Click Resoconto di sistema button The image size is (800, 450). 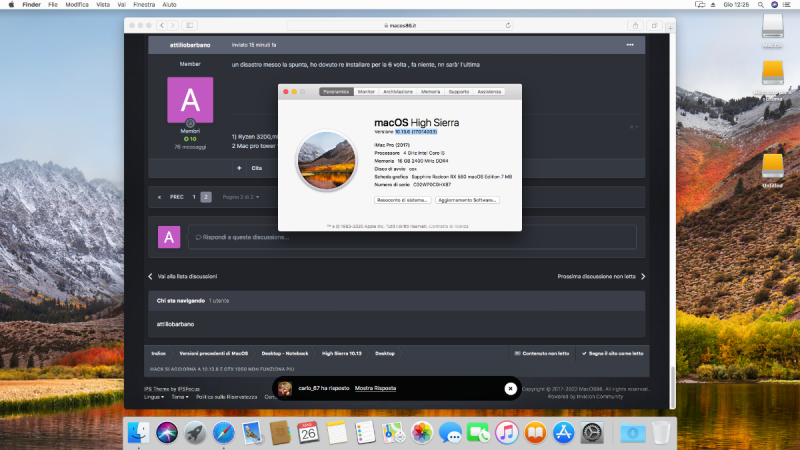[x=403, y=200]
